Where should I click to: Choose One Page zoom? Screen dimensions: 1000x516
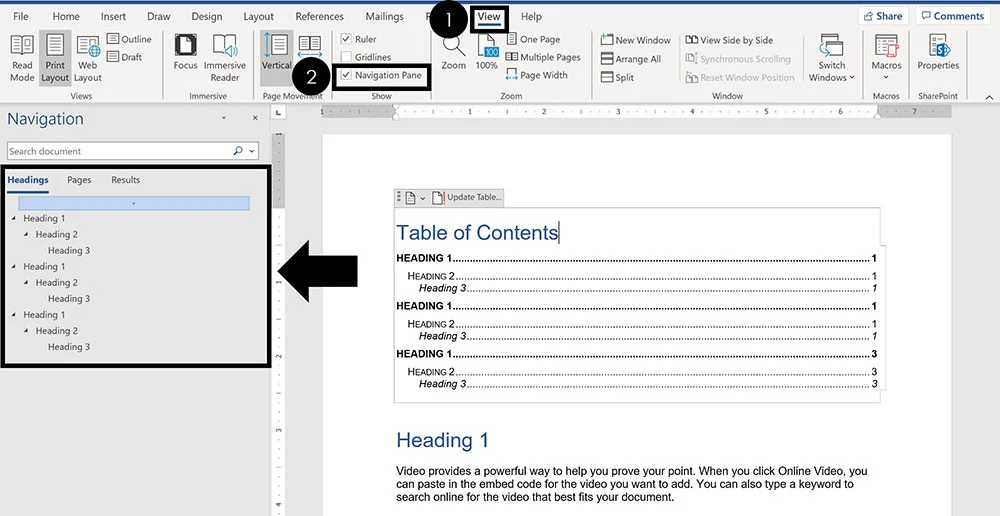coord(533,39)
